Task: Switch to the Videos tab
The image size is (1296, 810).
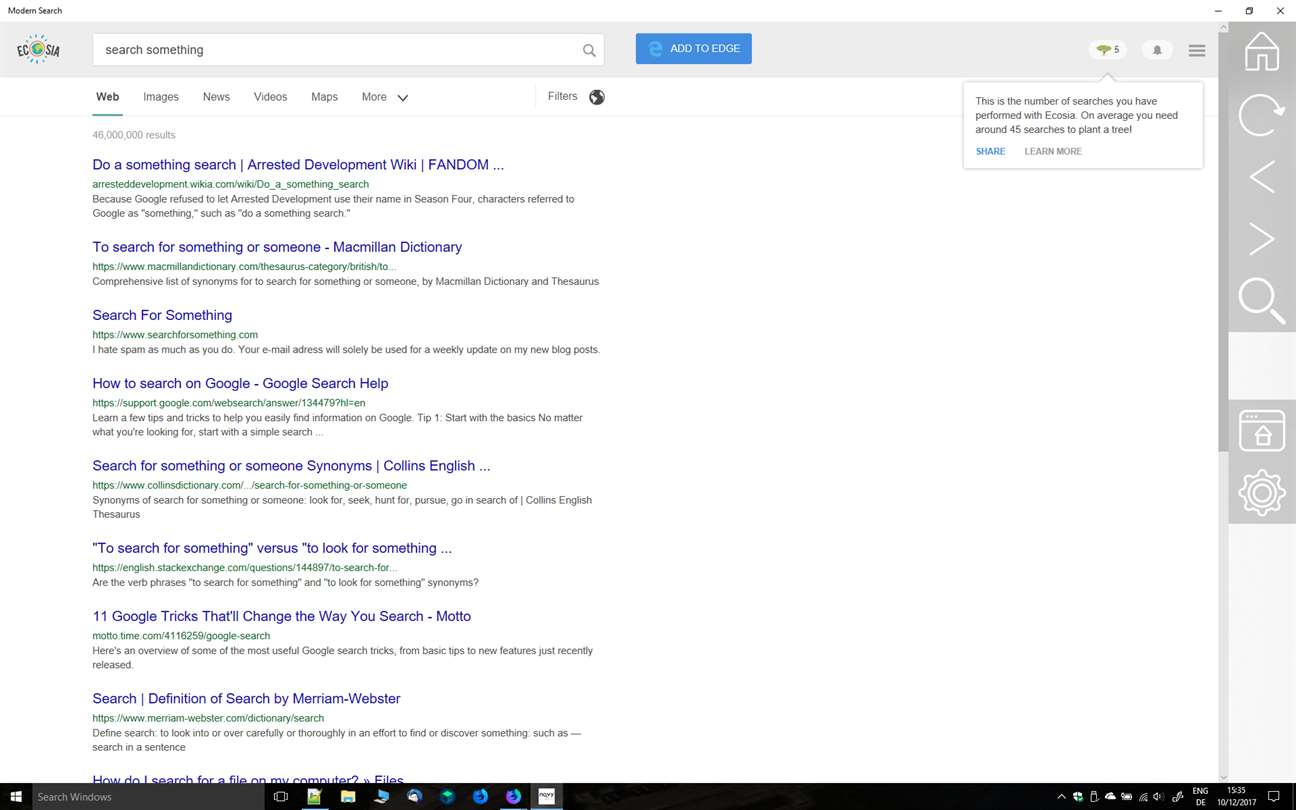Action: click(x=270, y=97)
